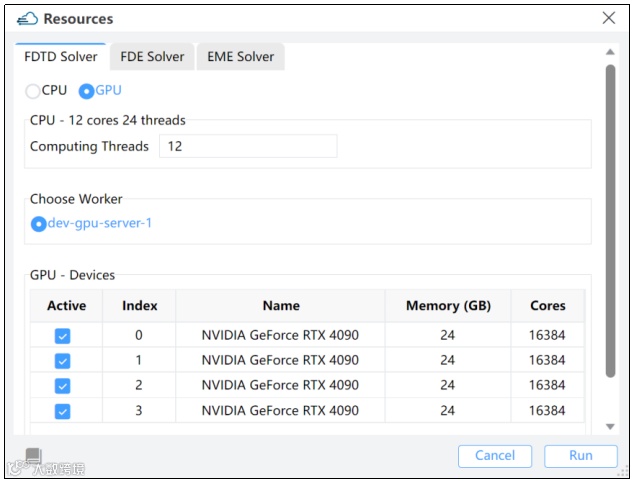Disable GPU index 2 checkbox
The height and width of the screenshot is (482, 636).
[62, 386]
